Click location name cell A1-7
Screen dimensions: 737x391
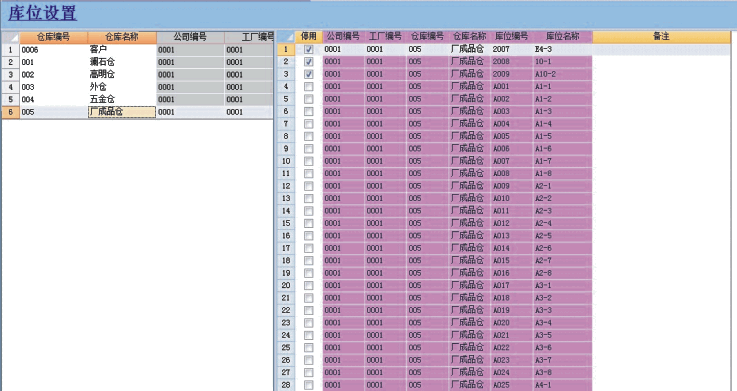(563, 161)
